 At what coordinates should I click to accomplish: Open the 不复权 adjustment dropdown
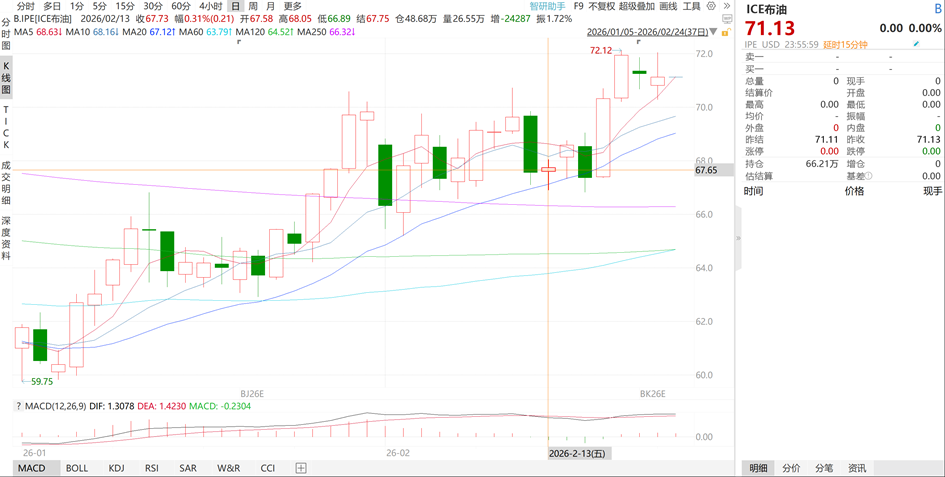coord(601,6)
